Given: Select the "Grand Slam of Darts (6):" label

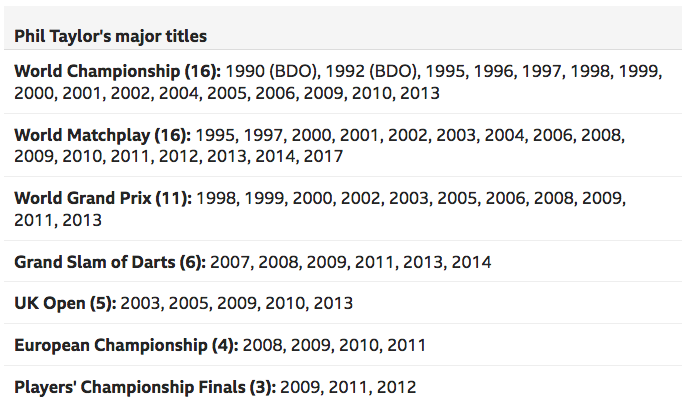Looking at the screenshot, I should [x=110, y=262].
